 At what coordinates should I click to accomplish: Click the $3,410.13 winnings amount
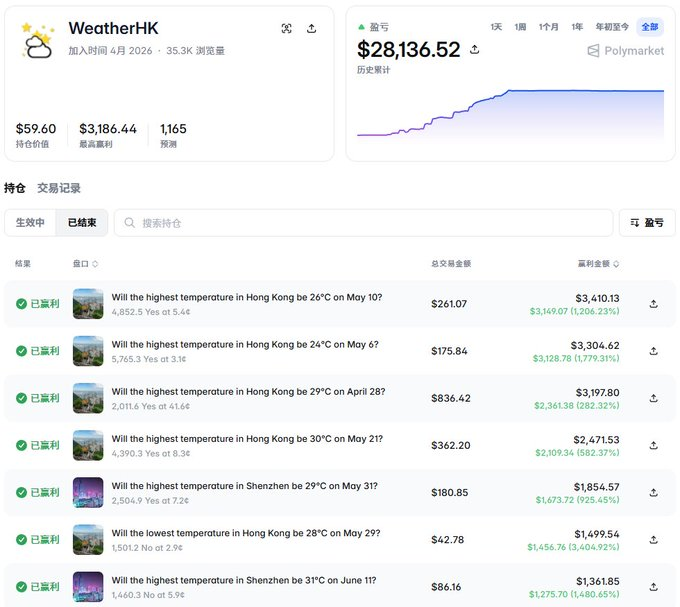(x=597, y=298)
